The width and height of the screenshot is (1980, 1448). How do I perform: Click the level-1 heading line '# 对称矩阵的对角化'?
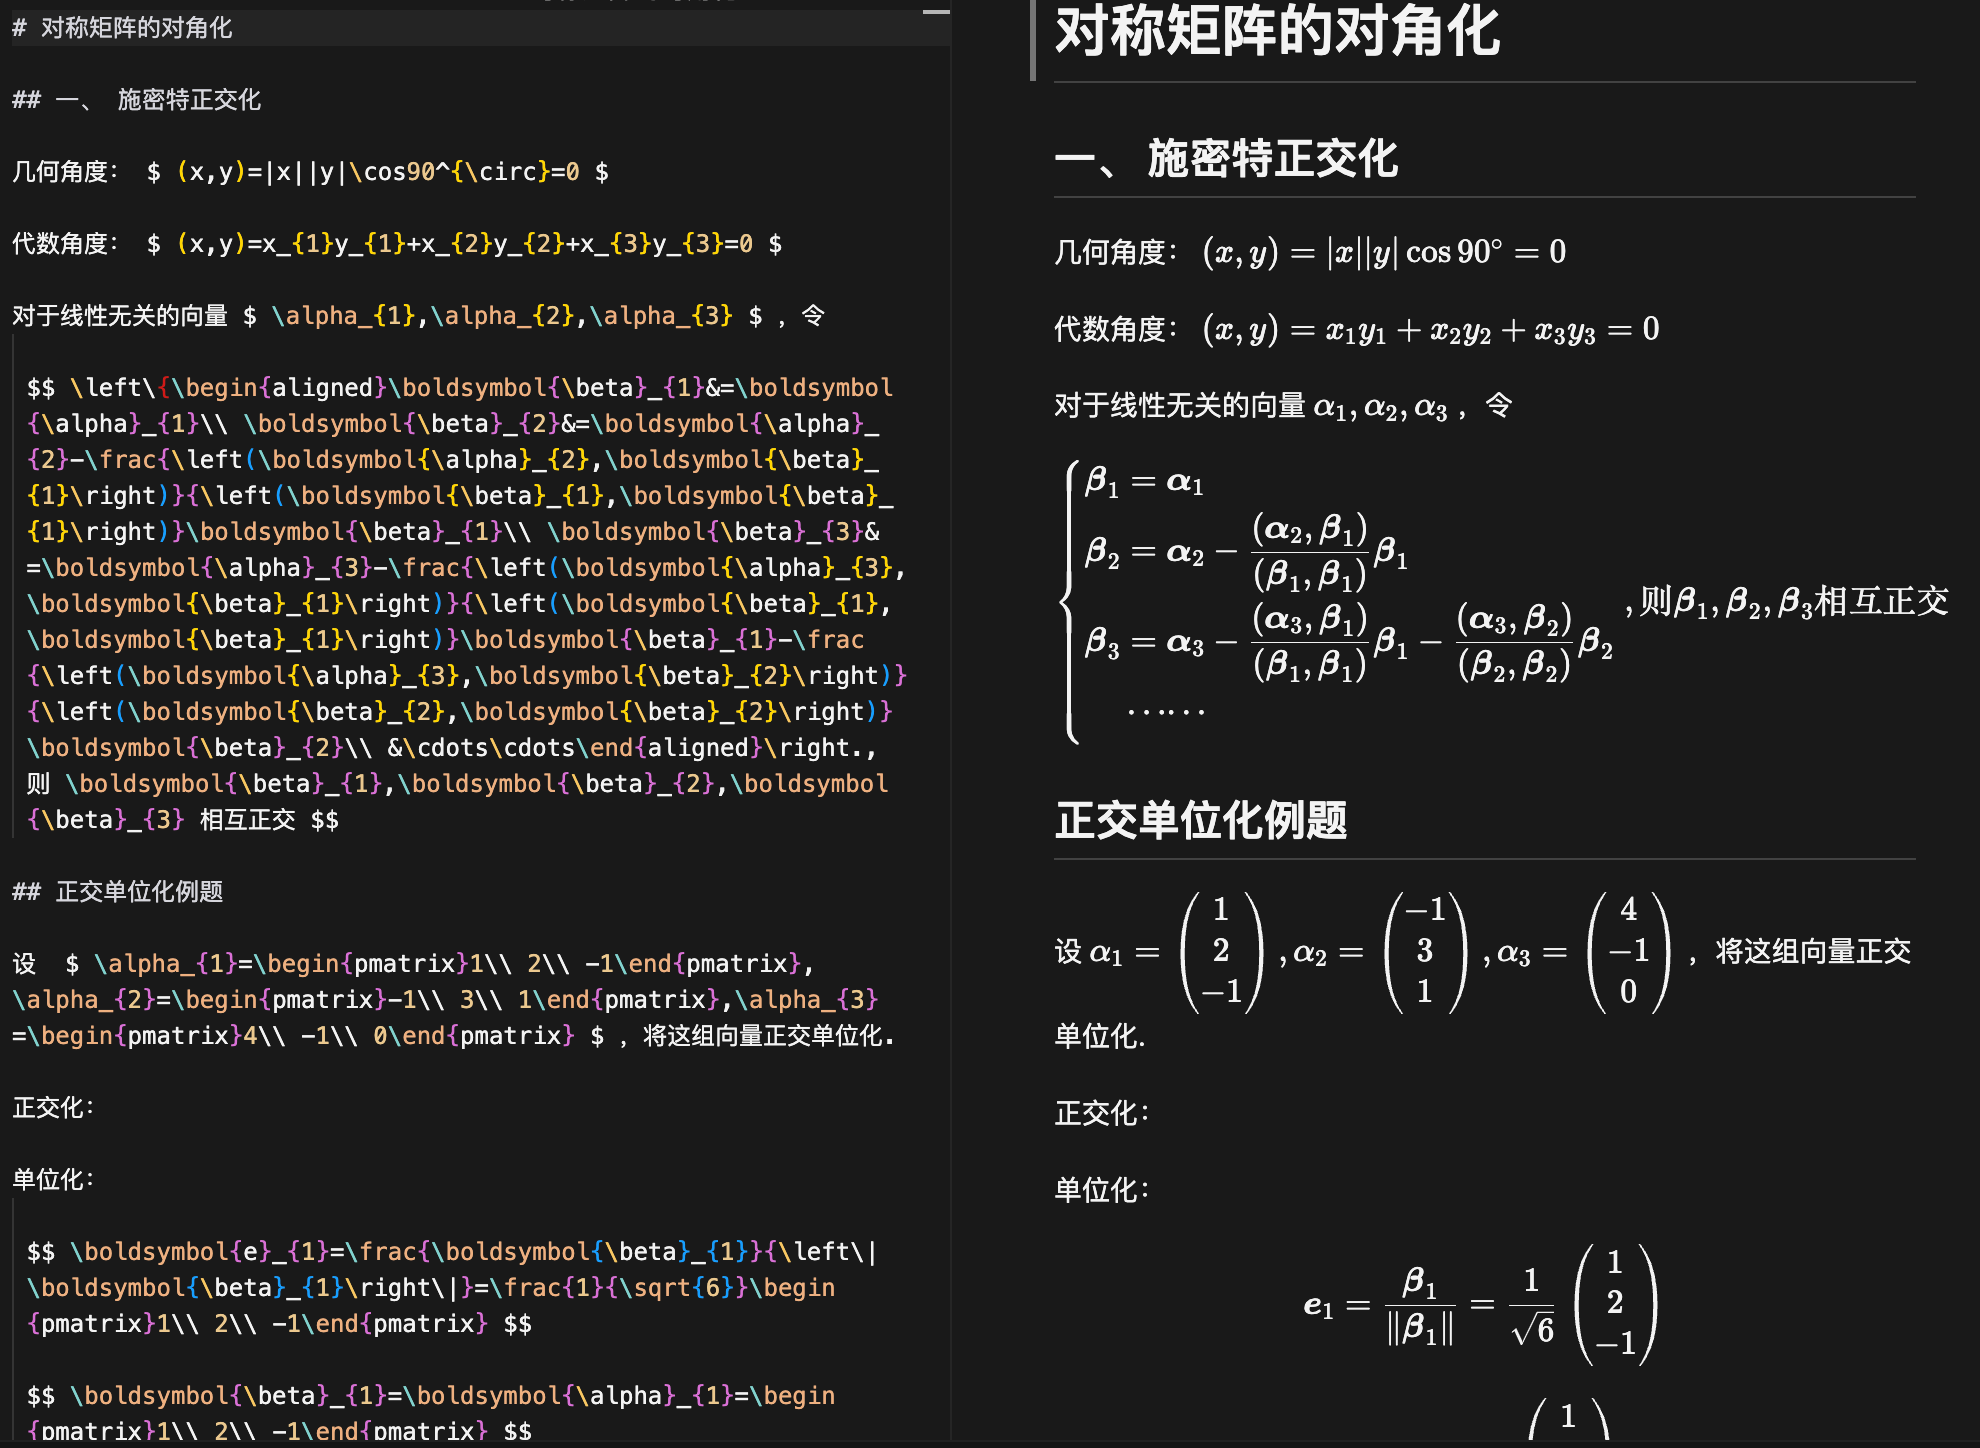tap(122, 29)
